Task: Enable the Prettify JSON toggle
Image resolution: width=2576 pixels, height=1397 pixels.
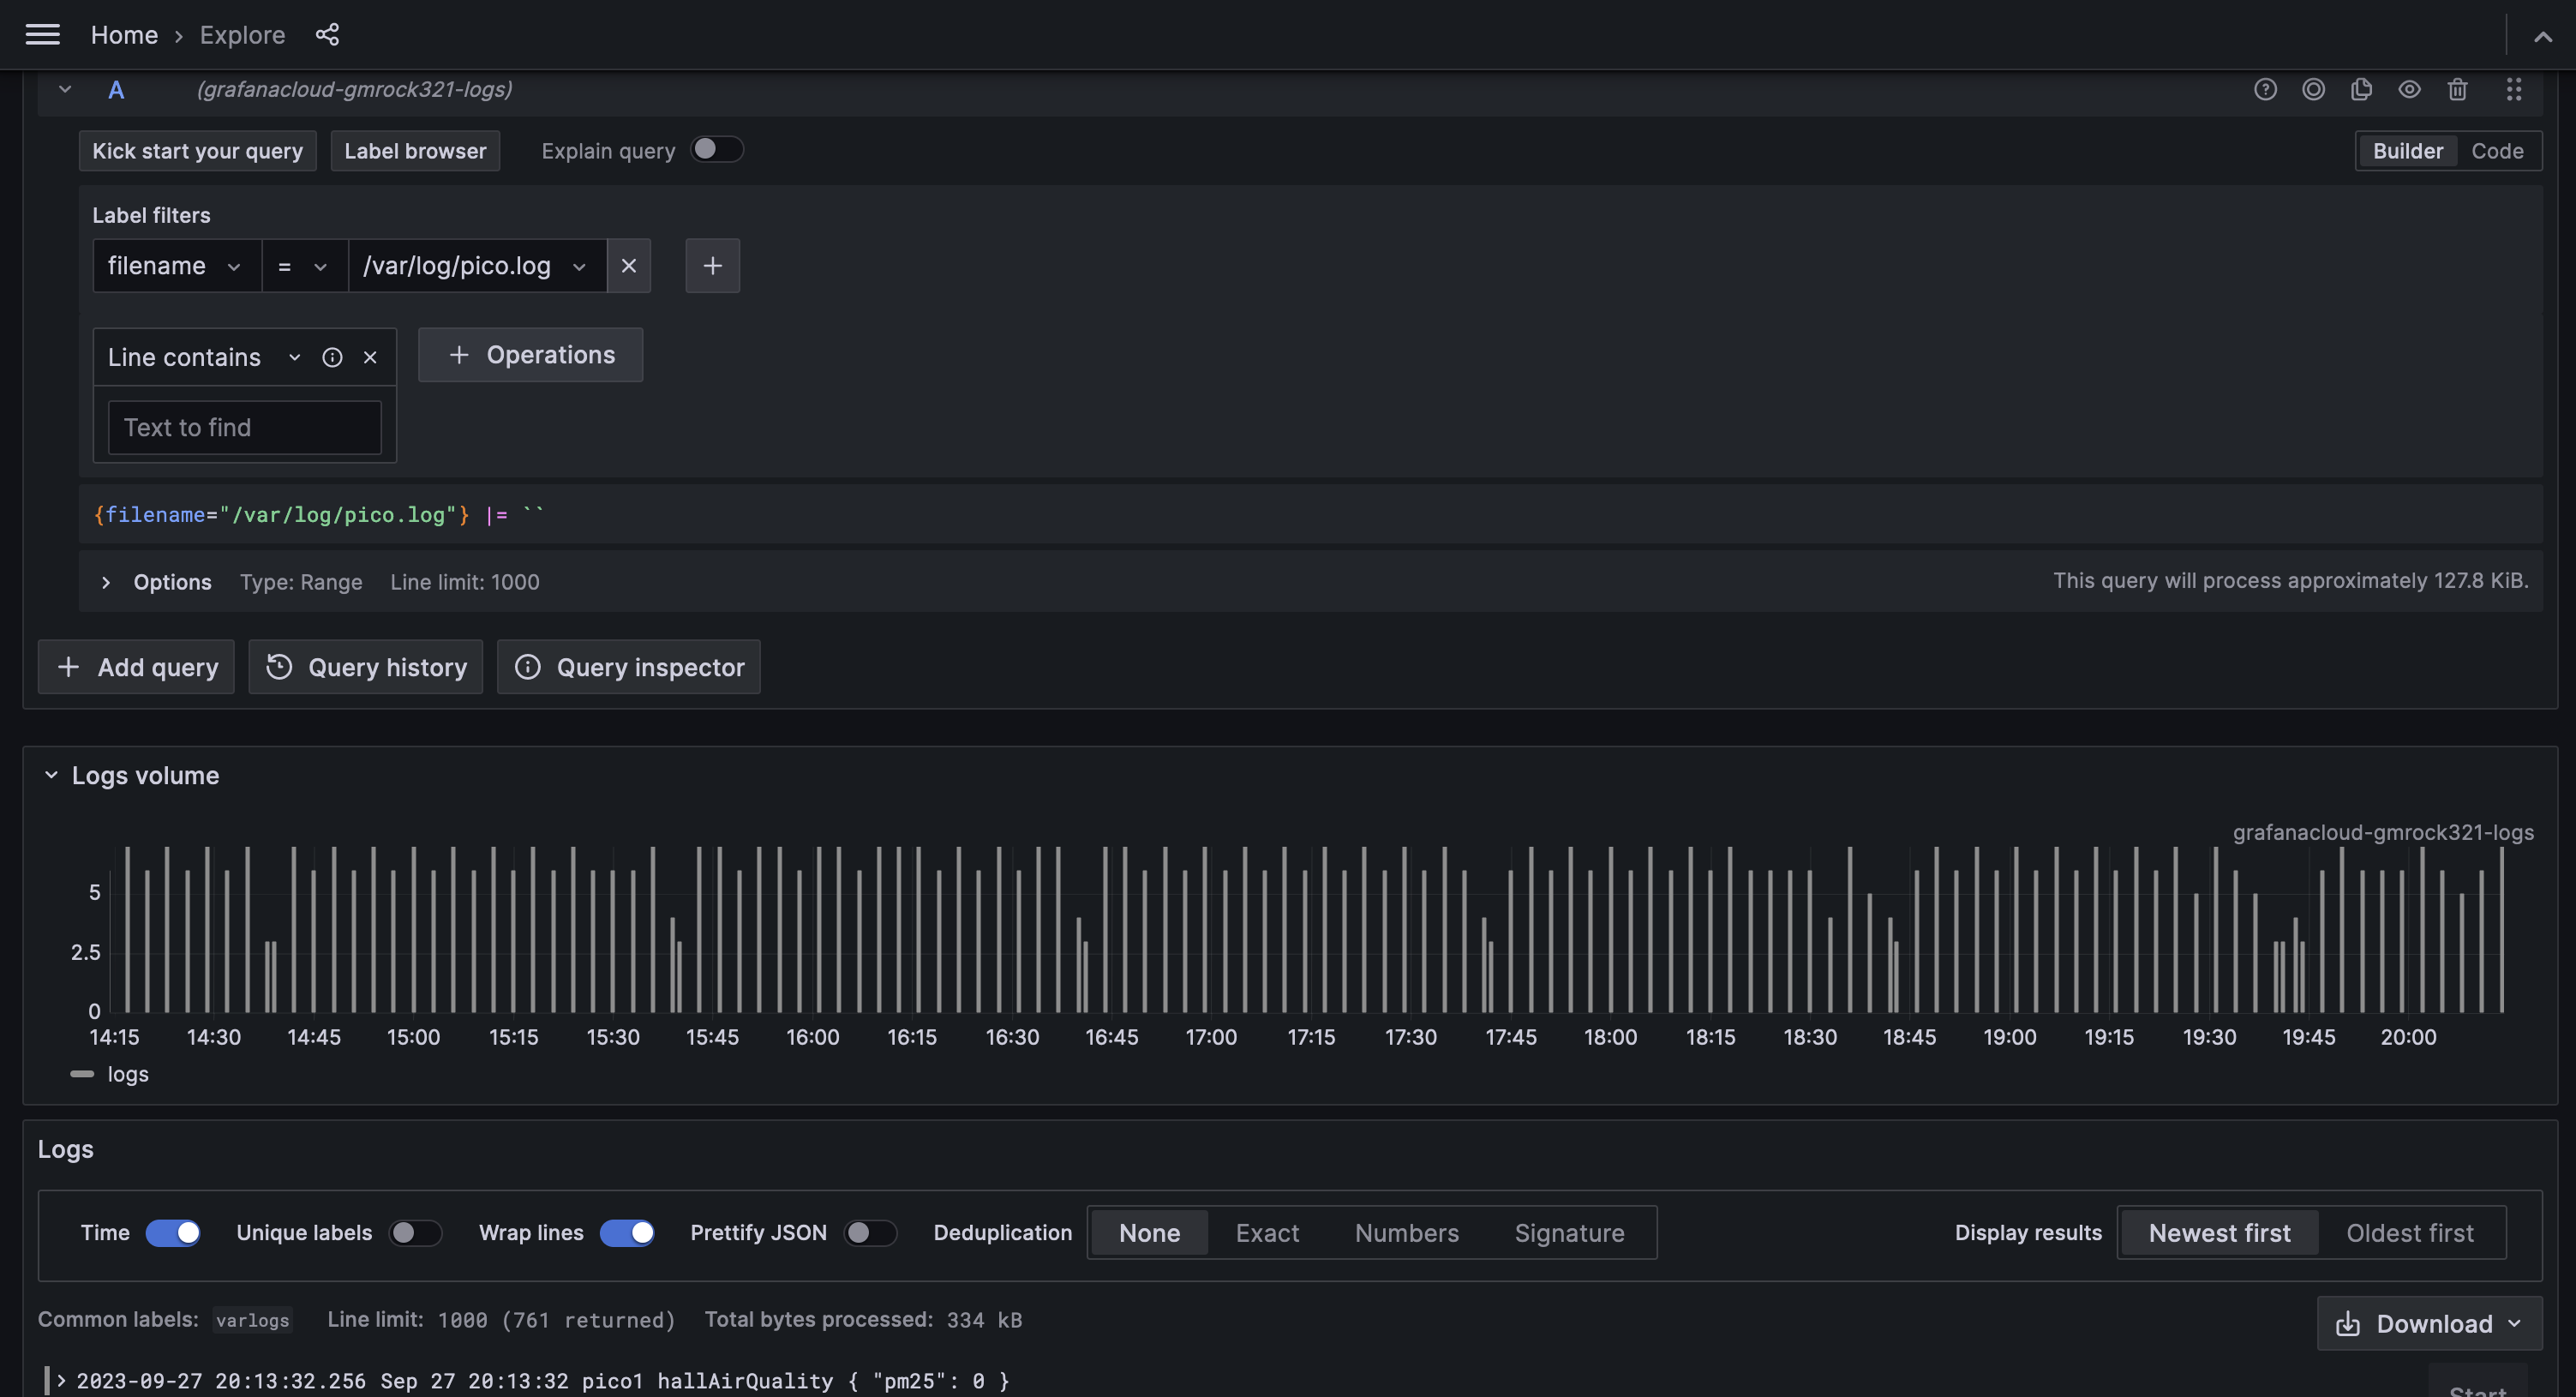Action: (869, 1233)
